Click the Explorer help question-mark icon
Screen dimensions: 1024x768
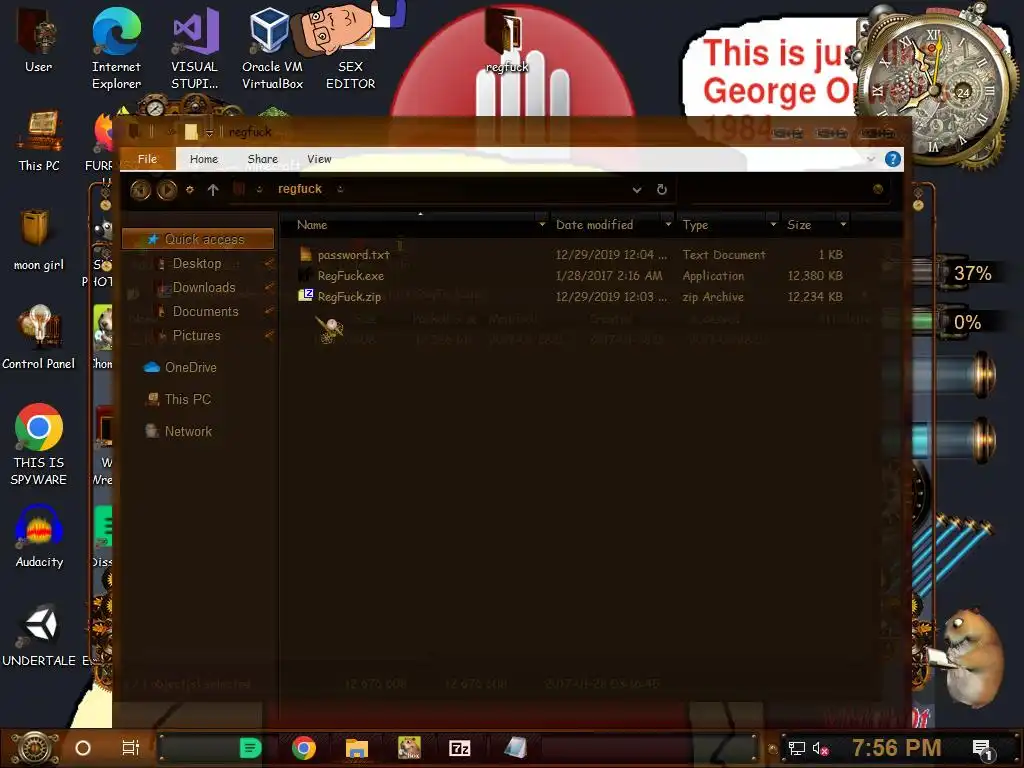(893, 159)
